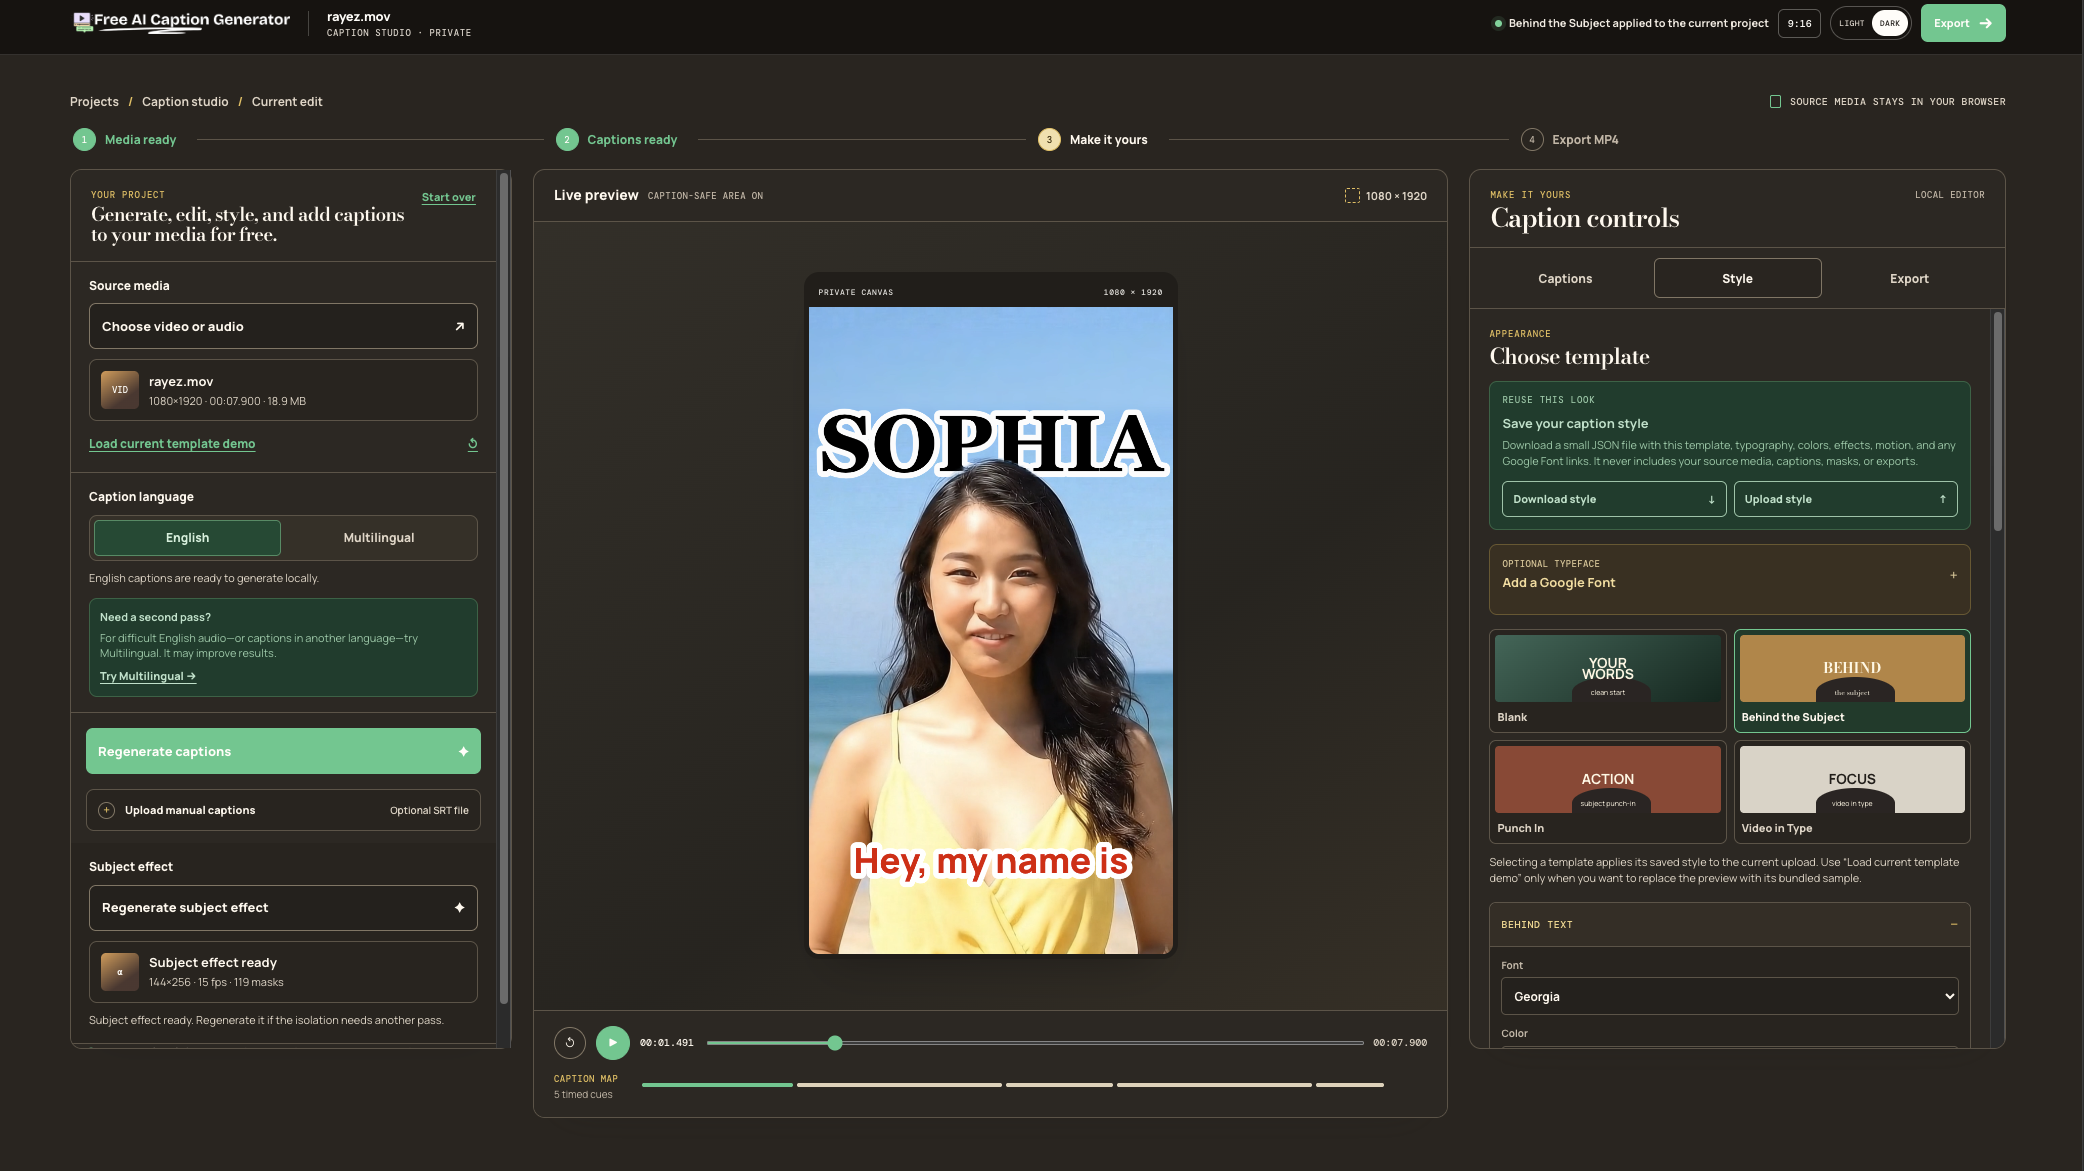Select the Punch In template thumbnail
The image size is (2084, 1171).
point(1607,791)
